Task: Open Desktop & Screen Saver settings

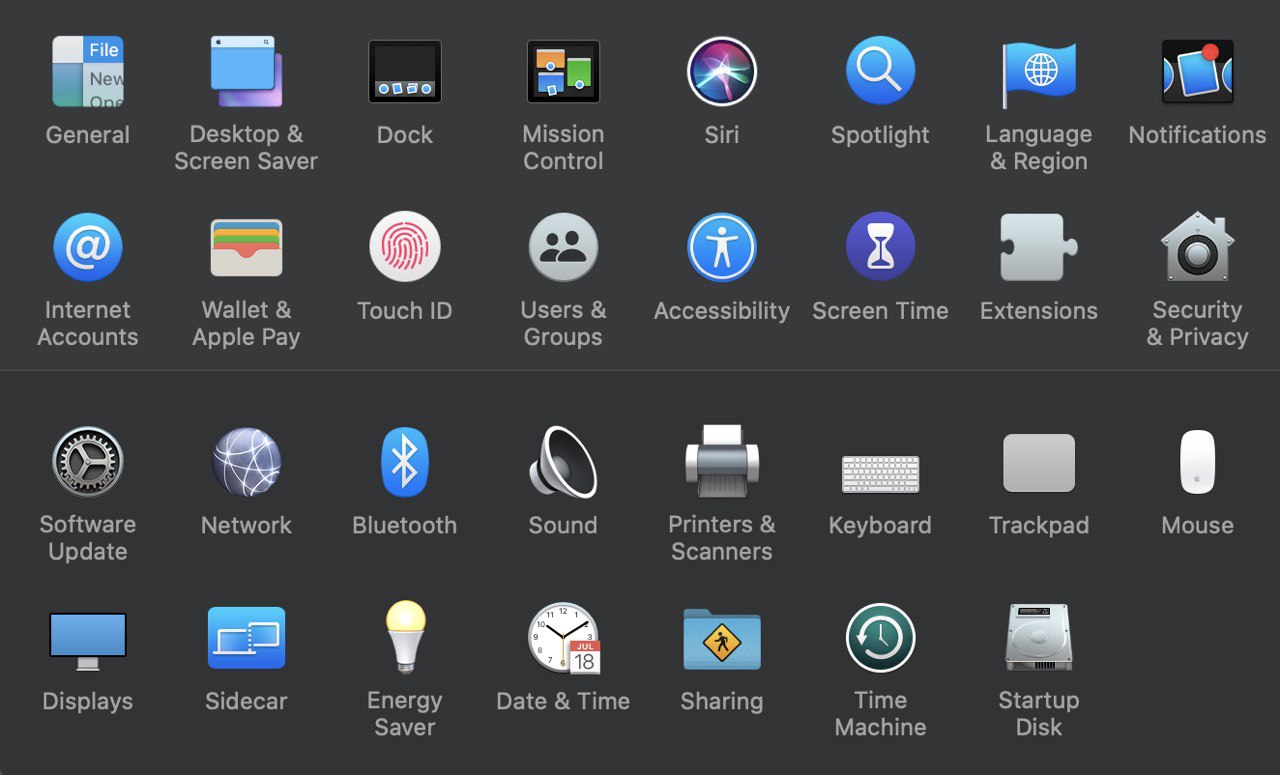Action: [x=246, y=72]
